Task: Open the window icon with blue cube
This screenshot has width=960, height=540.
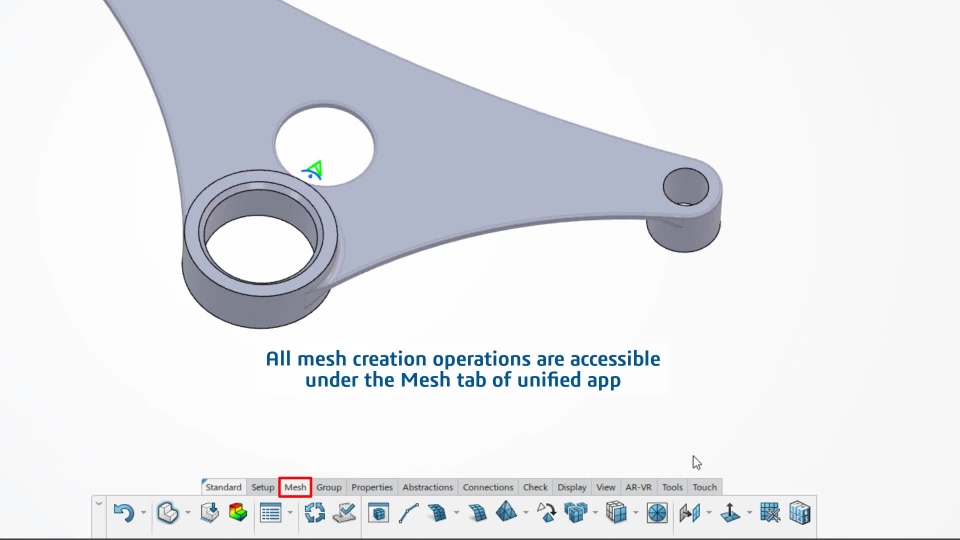Action: 378,512
